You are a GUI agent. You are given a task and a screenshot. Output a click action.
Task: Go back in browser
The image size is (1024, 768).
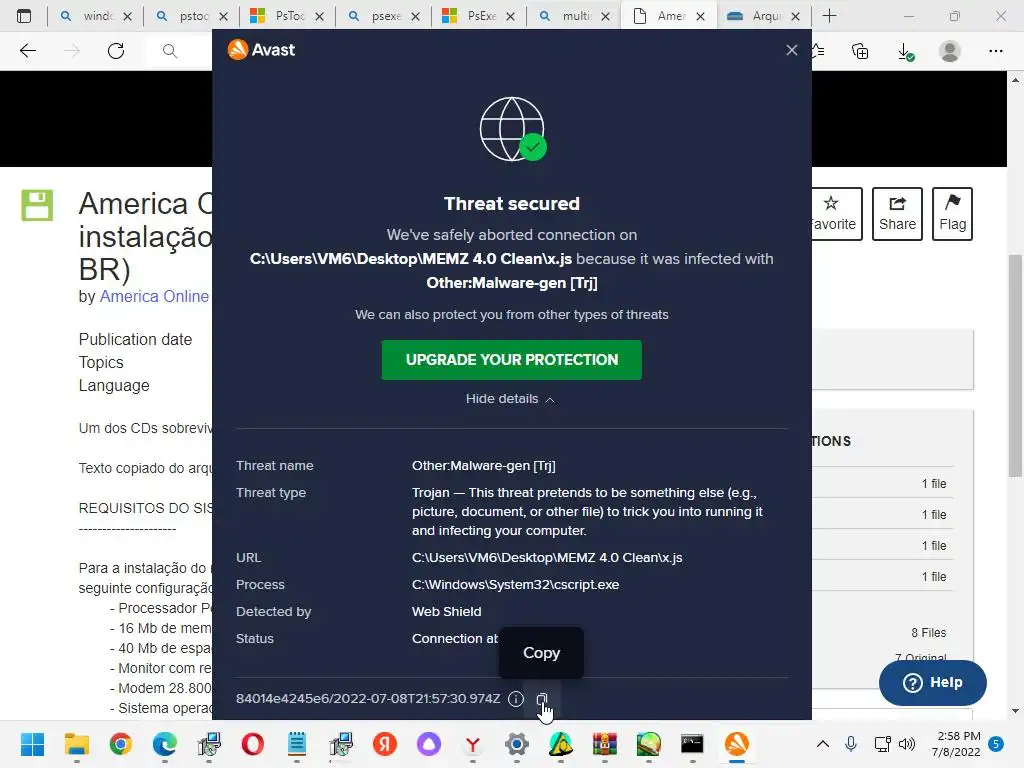pos(28,51)
